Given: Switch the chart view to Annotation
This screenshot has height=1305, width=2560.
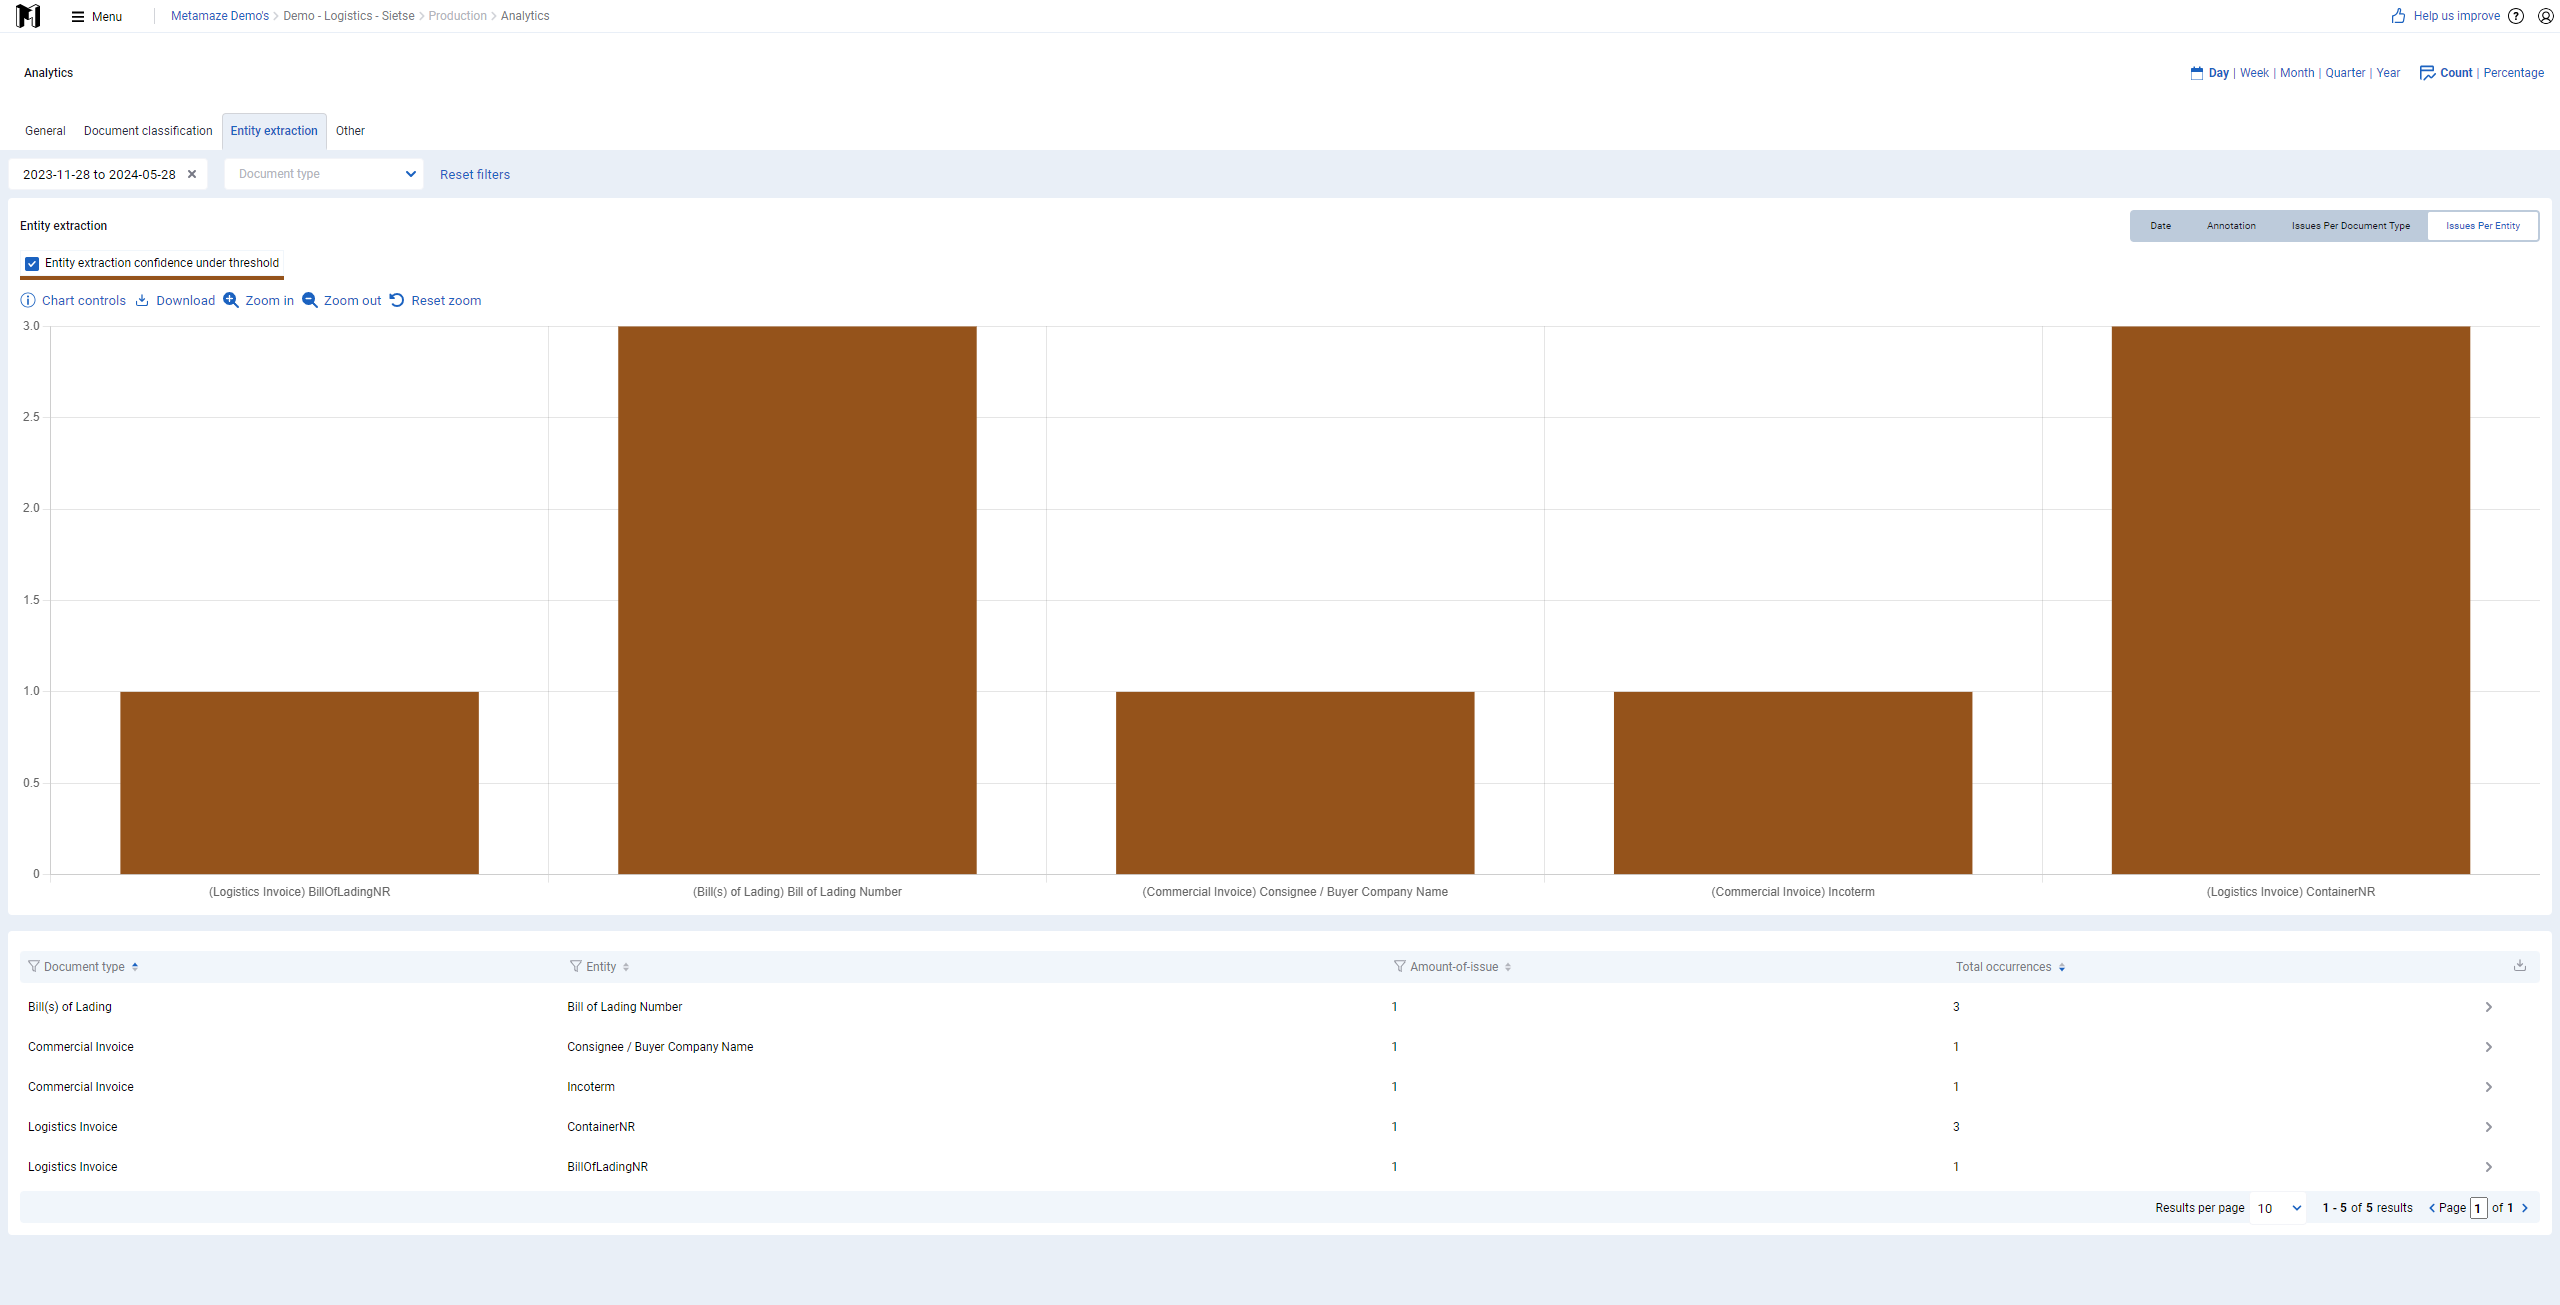Looking at the screenshot, I should (2231, 226).
